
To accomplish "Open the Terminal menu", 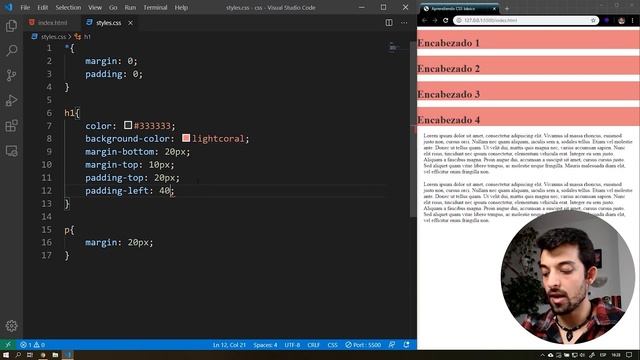I will coord(155,7).
